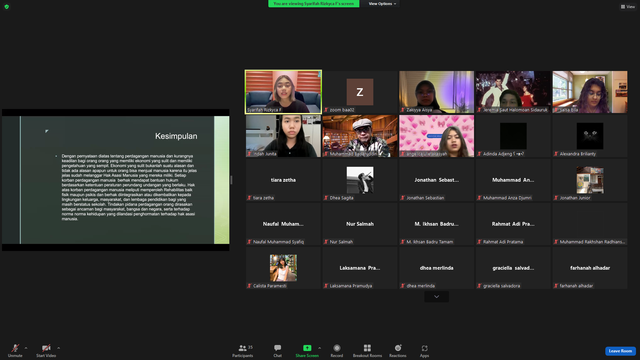The image size is (640, 360).
Task: Select Indah Junita's video tile
Action: point(283,136)
